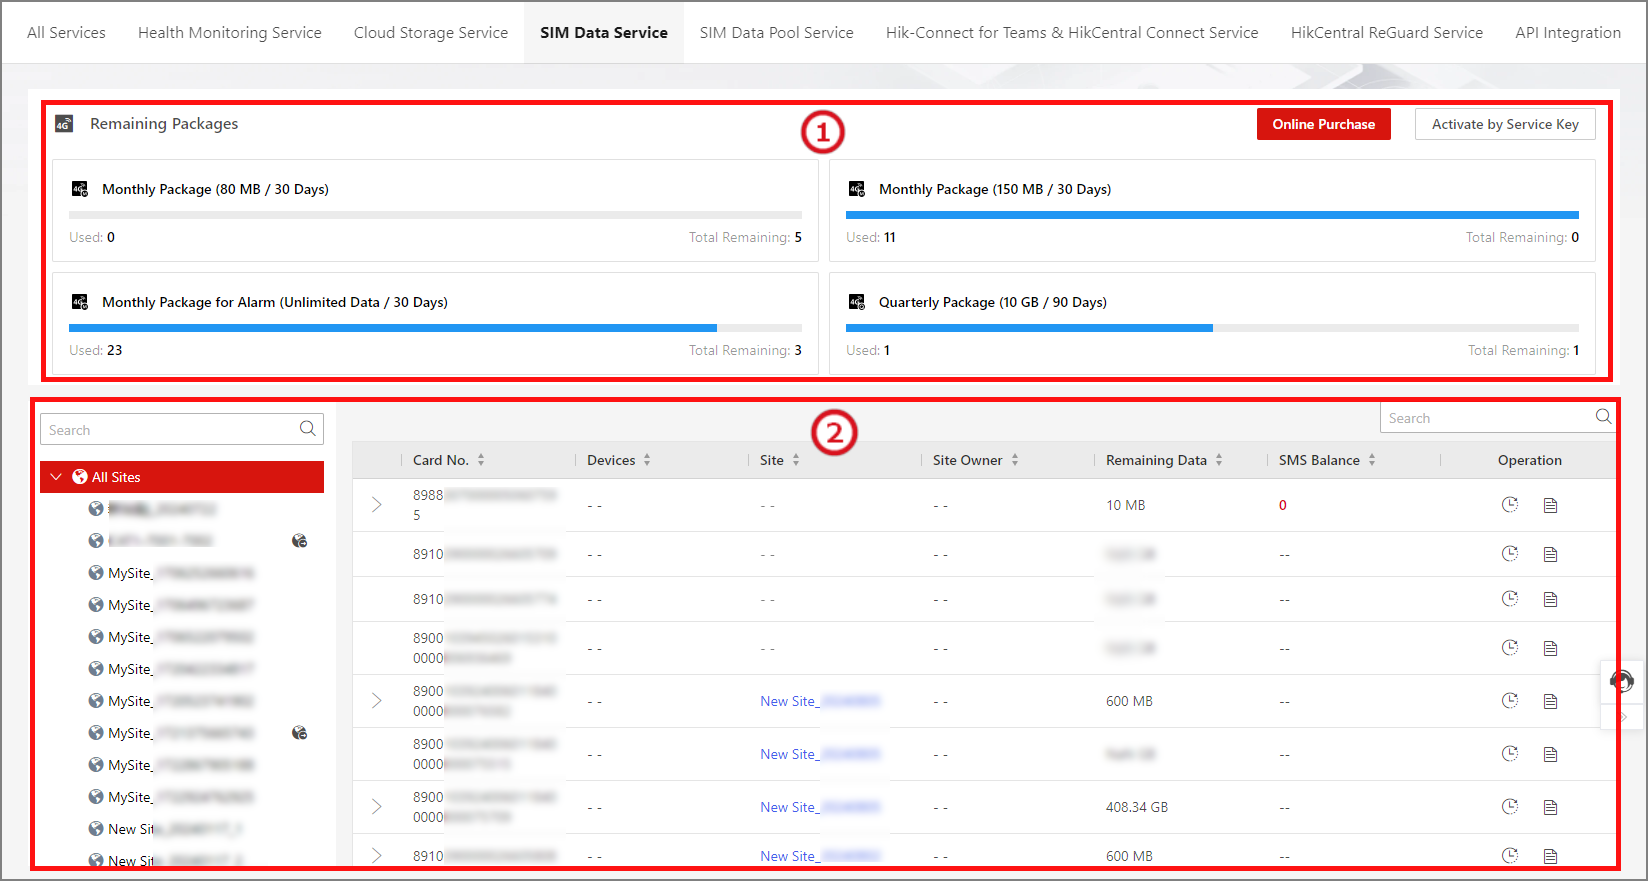
Task: Click the "Used: 11" value
Action: (x=871, y=237)
